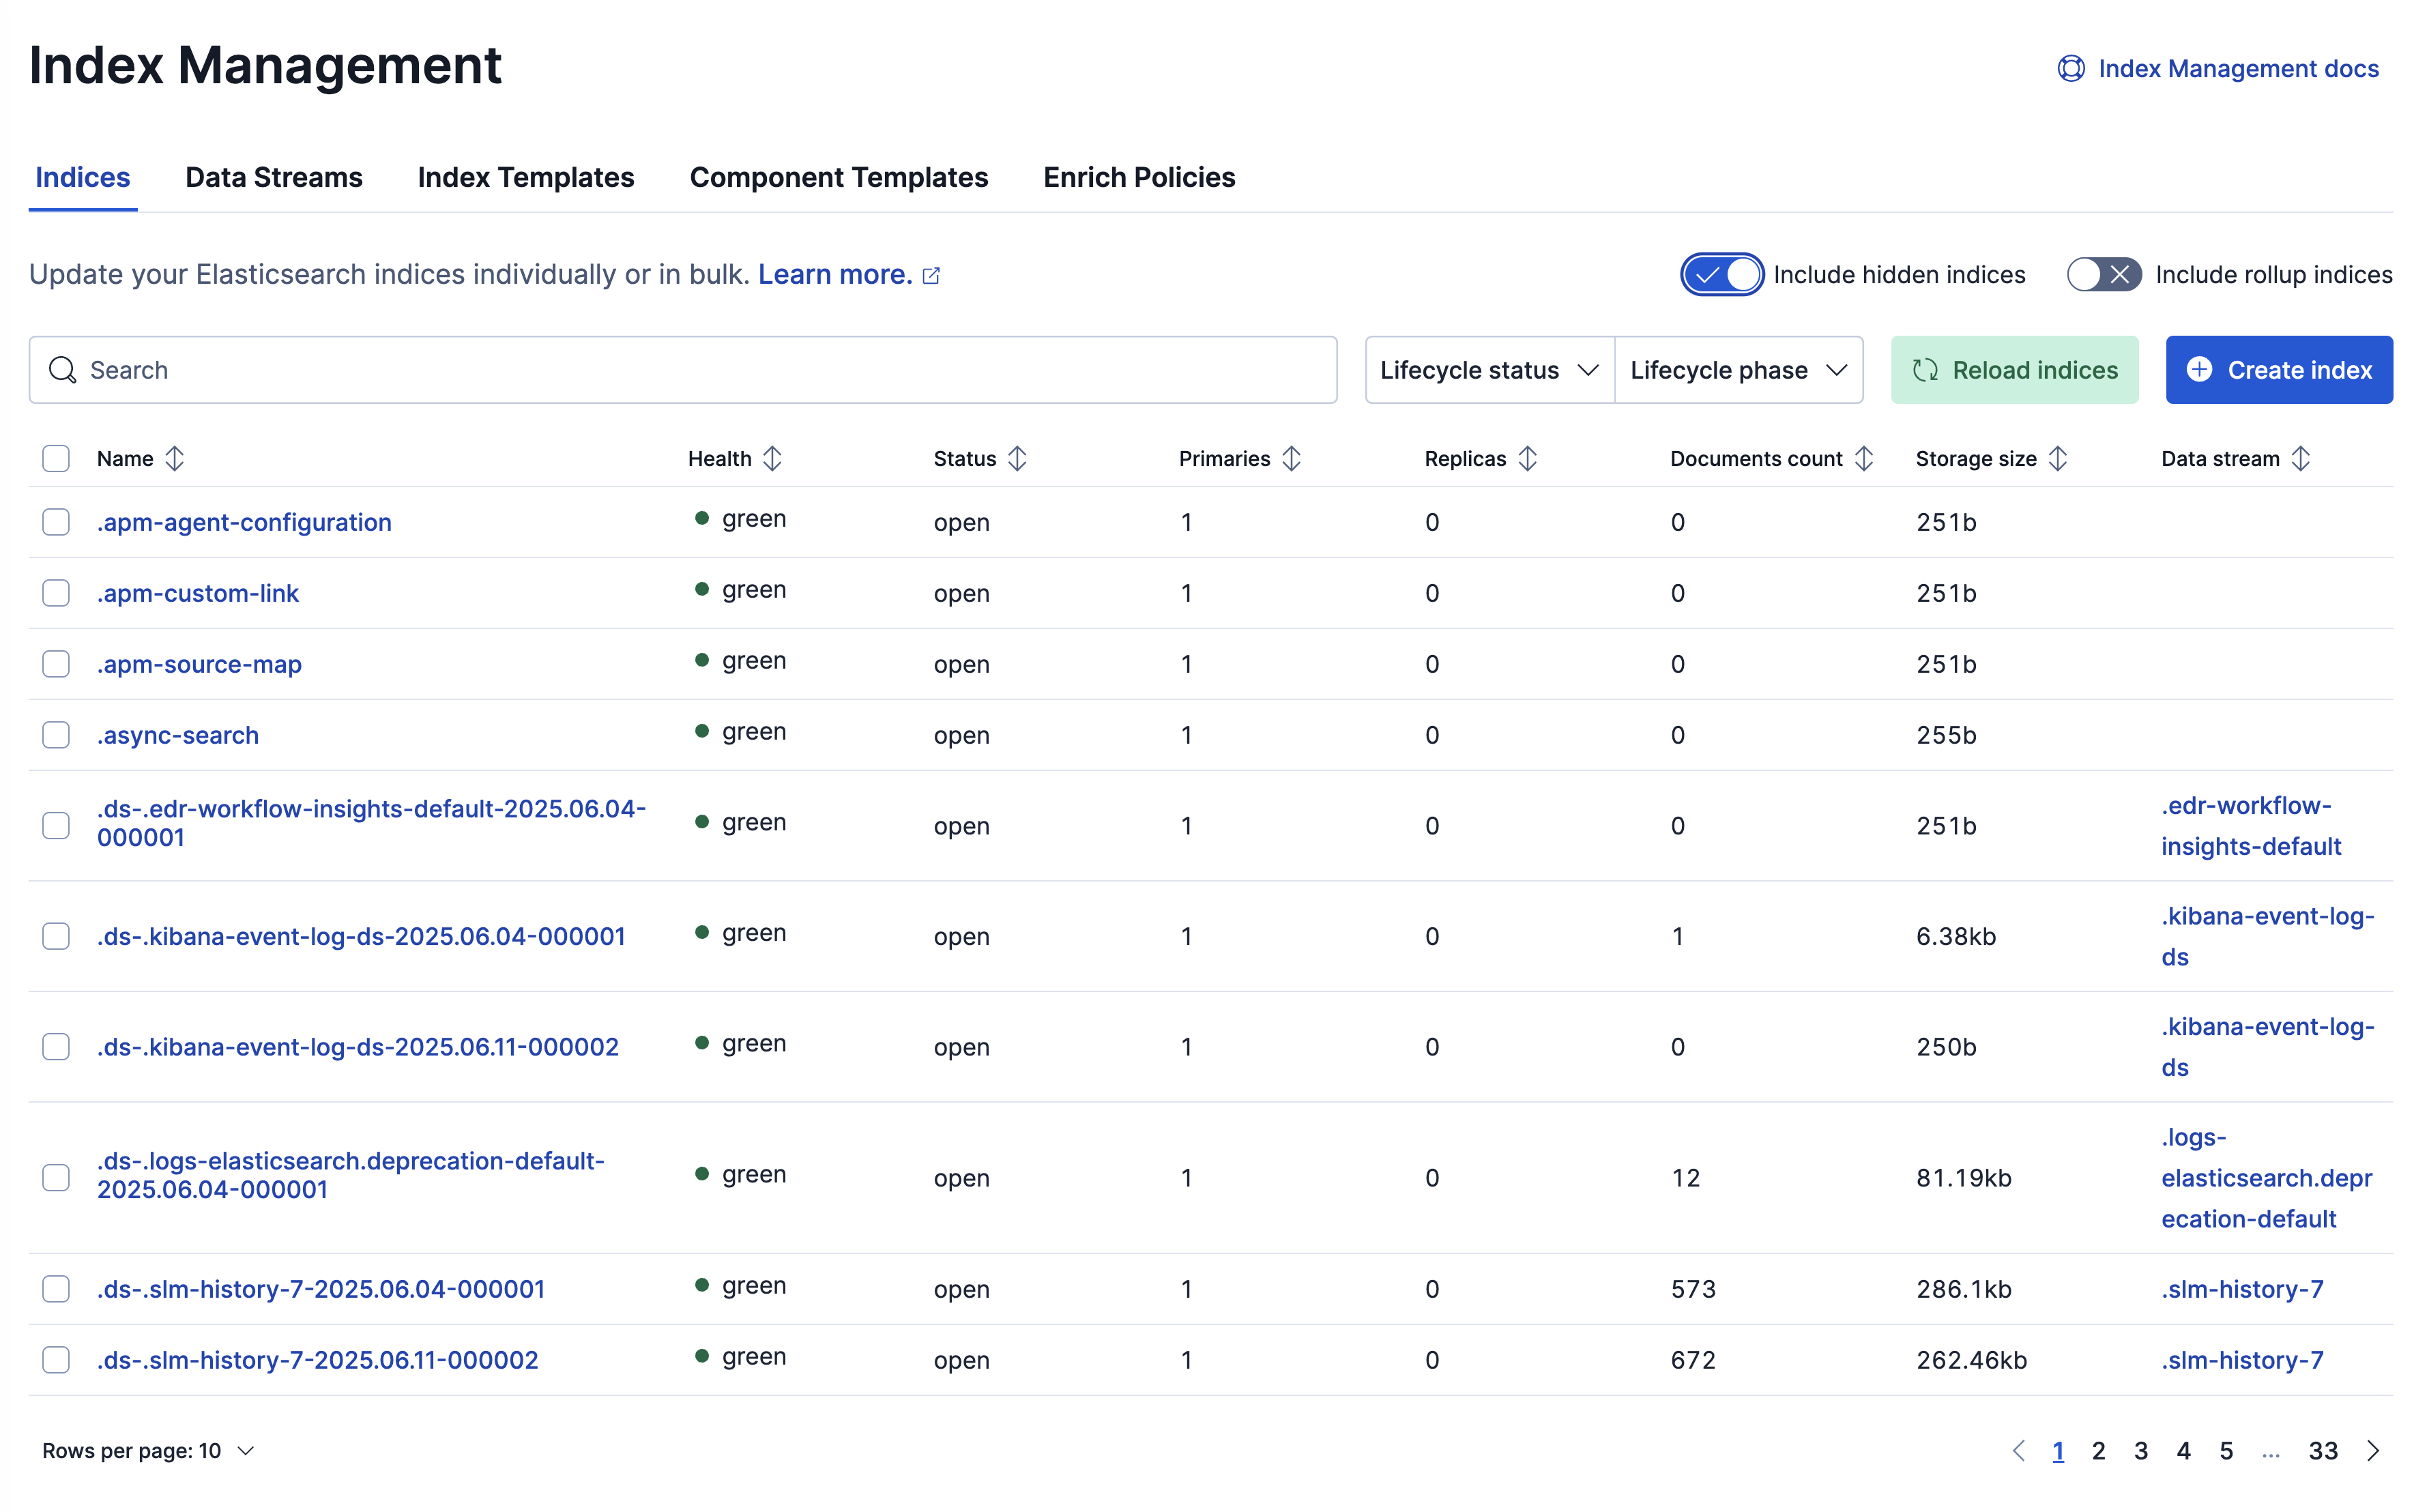This screenshot has width=2414, height=1512.
Task: Click the search magnifier icon
Action: (63, 370)
